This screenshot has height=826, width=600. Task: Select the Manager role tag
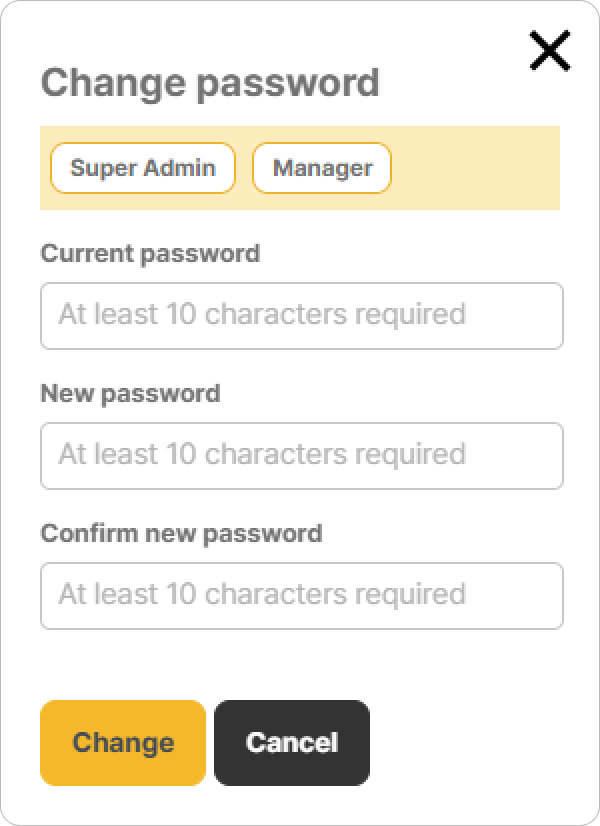pyautogui.click(x=322, y=168)
